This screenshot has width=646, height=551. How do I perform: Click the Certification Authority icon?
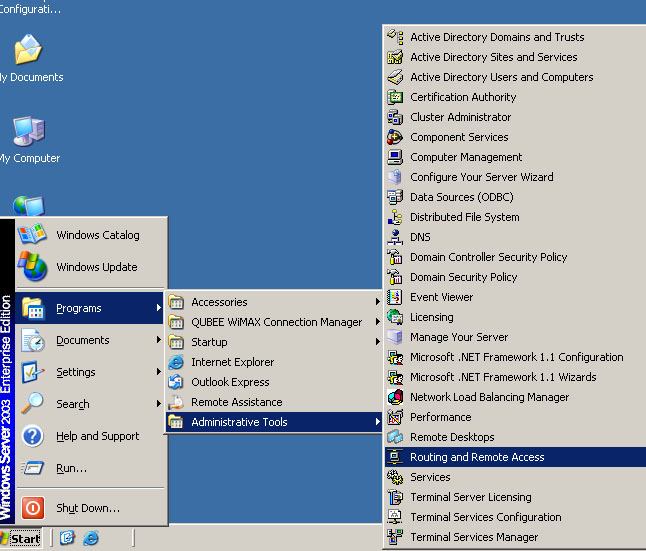[x=395, y=97]
